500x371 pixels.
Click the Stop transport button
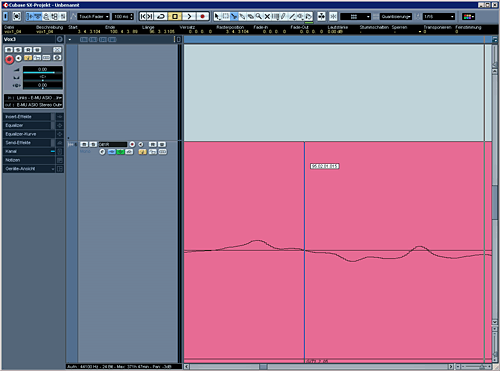tap(175, 16)
